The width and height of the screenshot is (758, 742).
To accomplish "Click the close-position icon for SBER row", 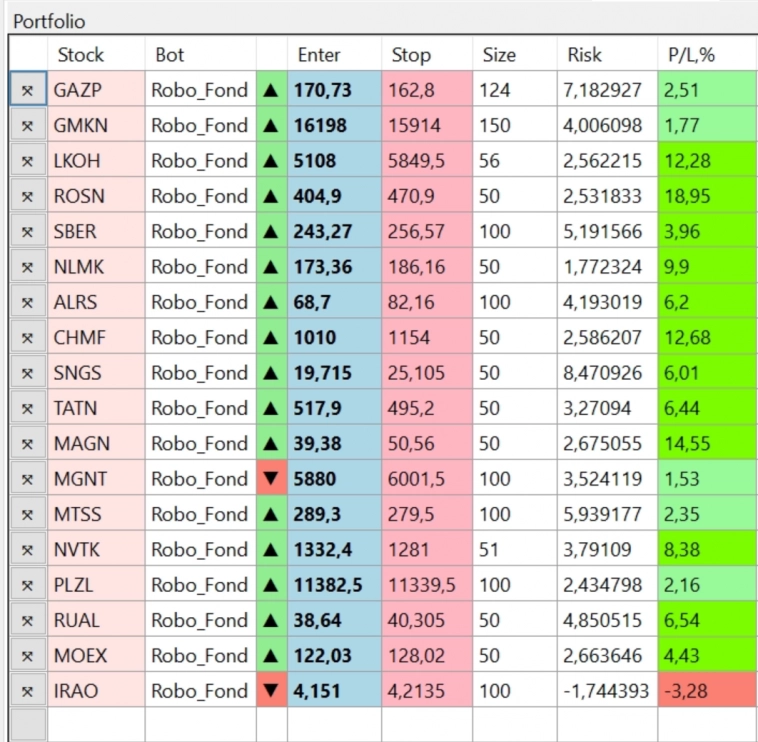I will 28,231.
